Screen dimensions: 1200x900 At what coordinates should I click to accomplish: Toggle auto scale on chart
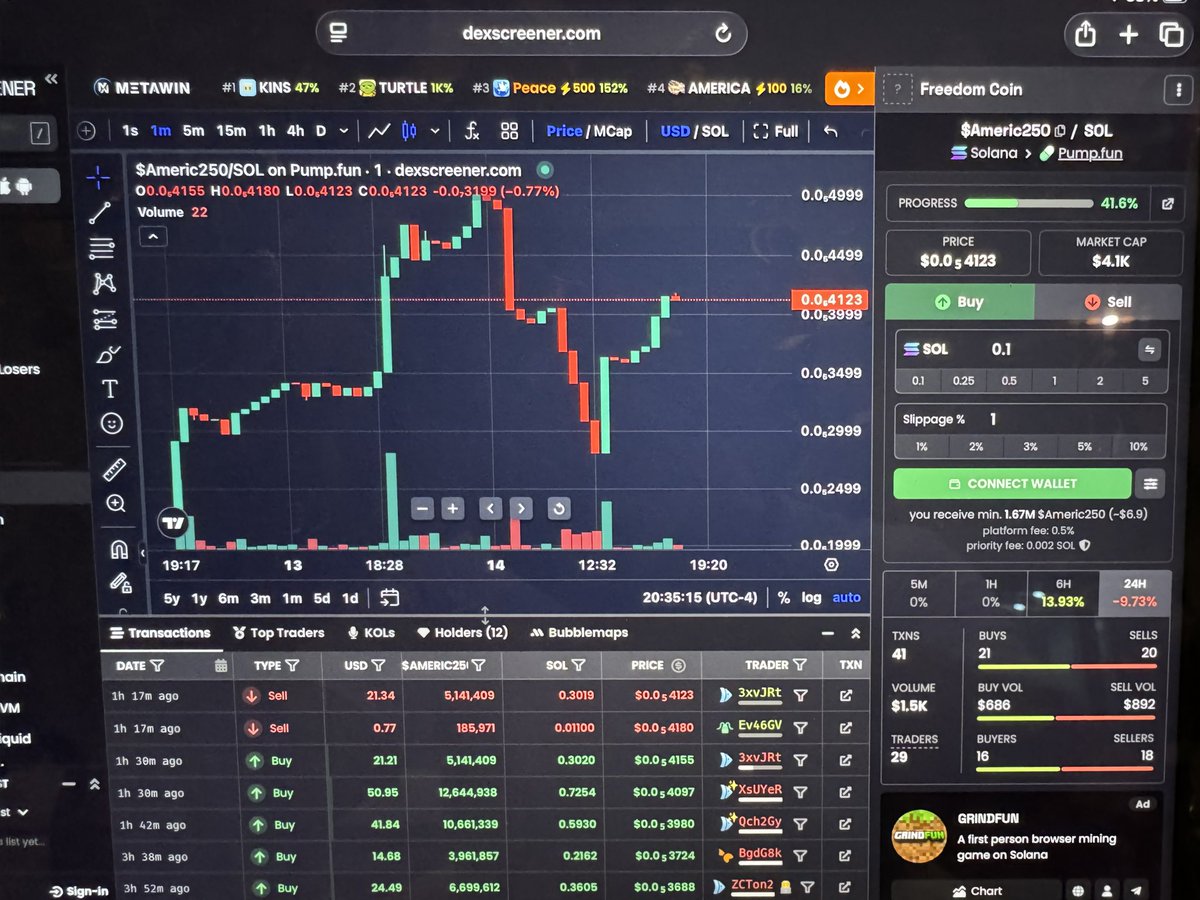coord(846,598)
